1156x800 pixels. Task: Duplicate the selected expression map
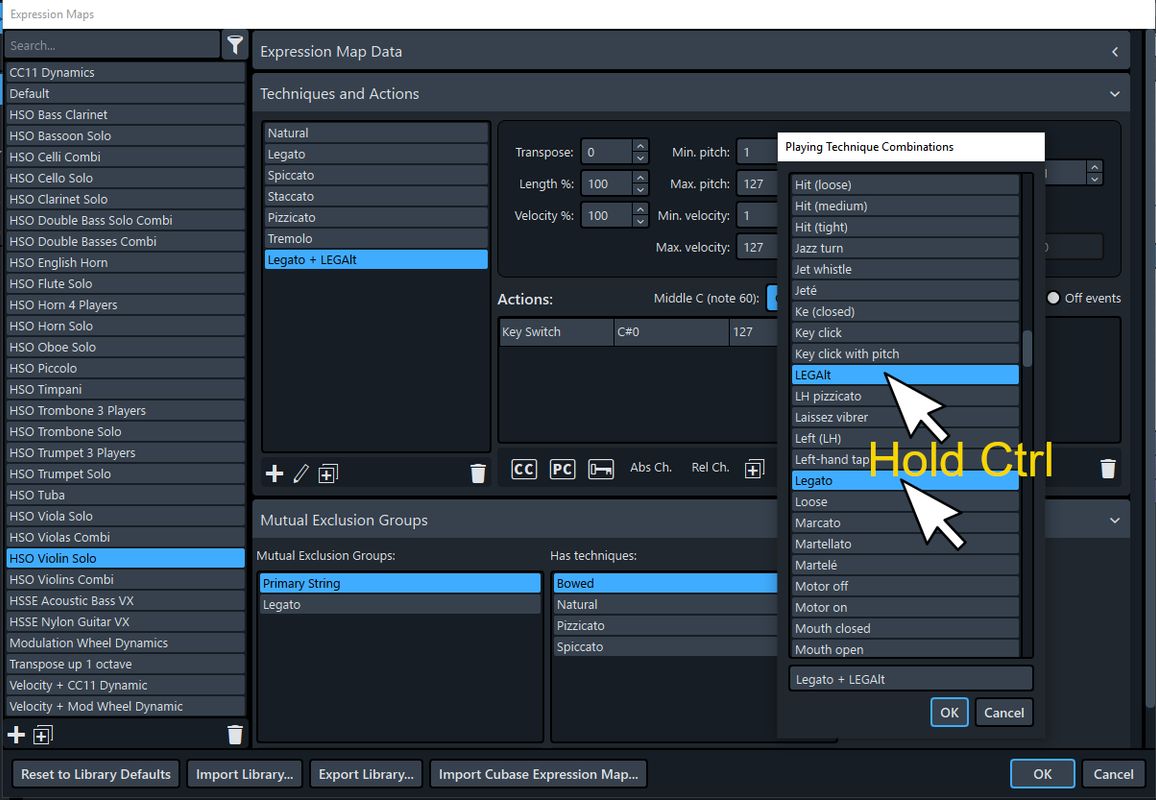[43, 734]
